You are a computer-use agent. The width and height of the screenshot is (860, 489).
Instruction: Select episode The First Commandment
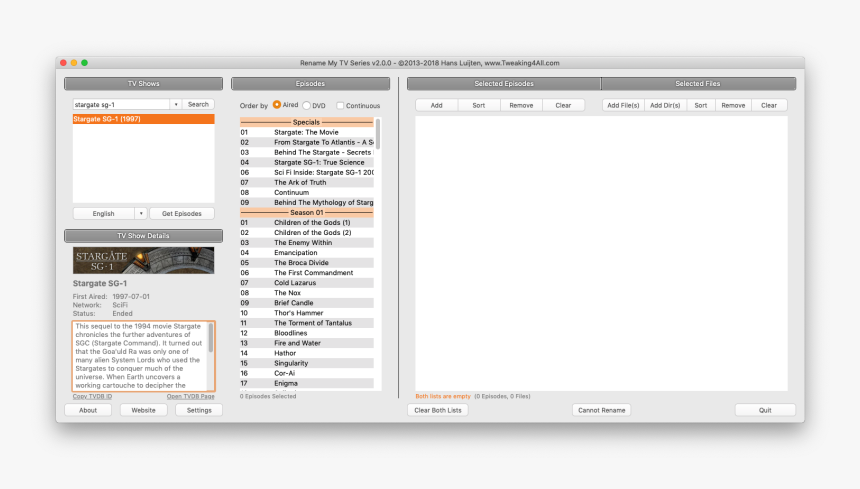(307, 272)
